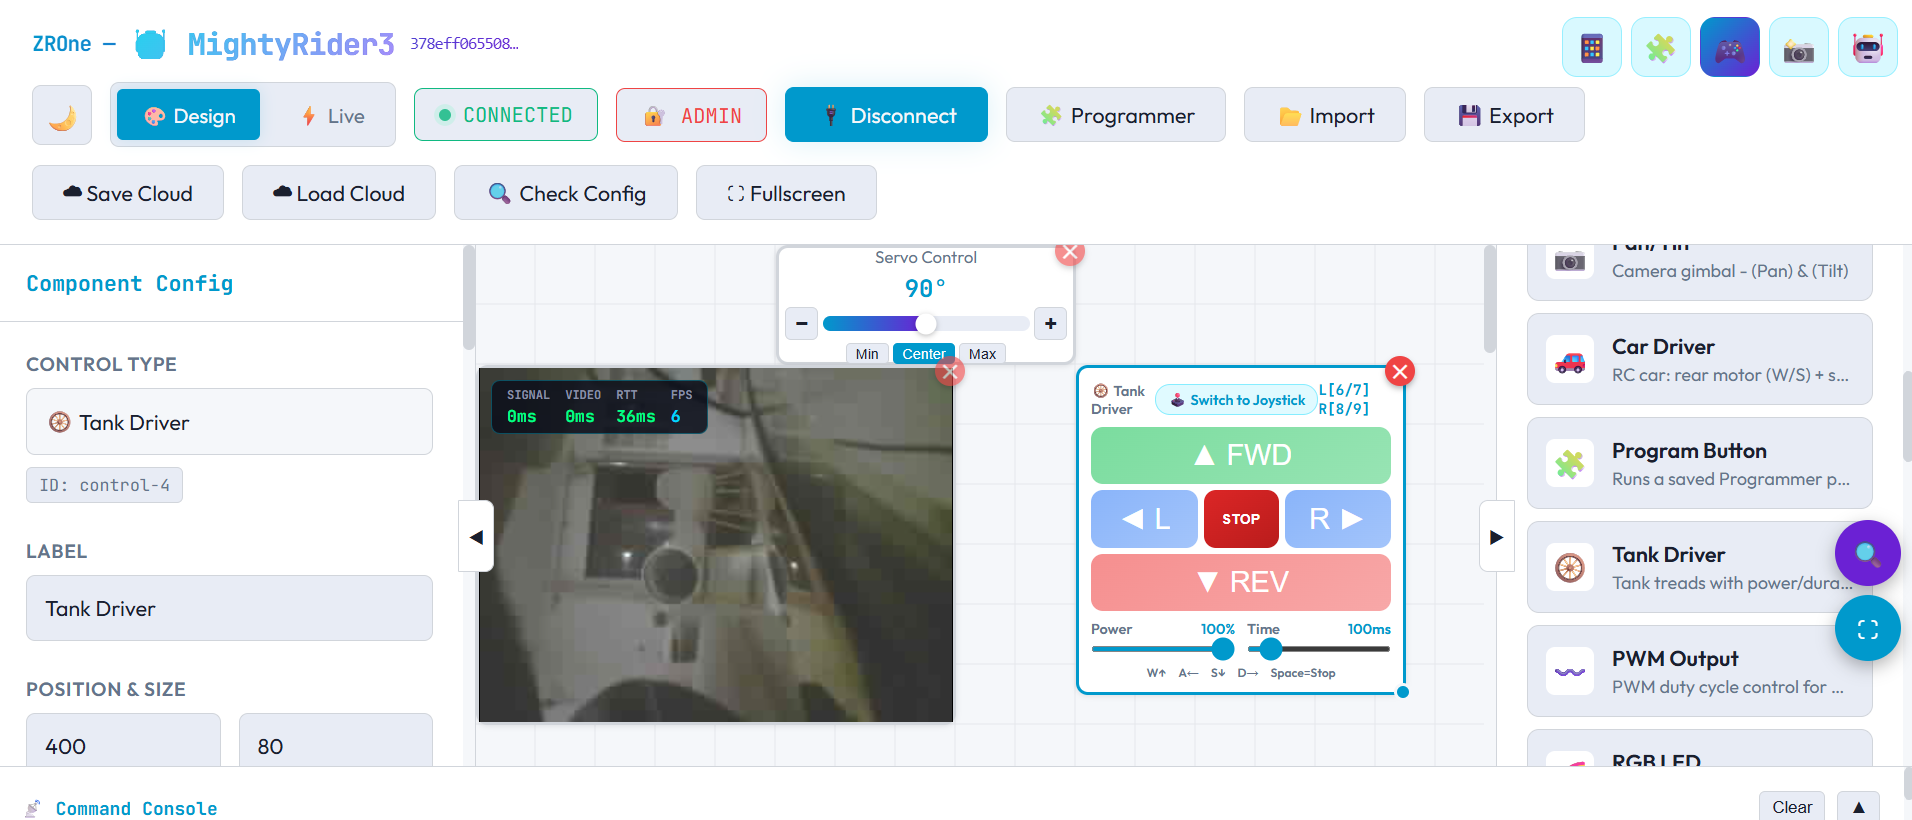
Task: Click Save Cloud
Action: pos(128,193)
